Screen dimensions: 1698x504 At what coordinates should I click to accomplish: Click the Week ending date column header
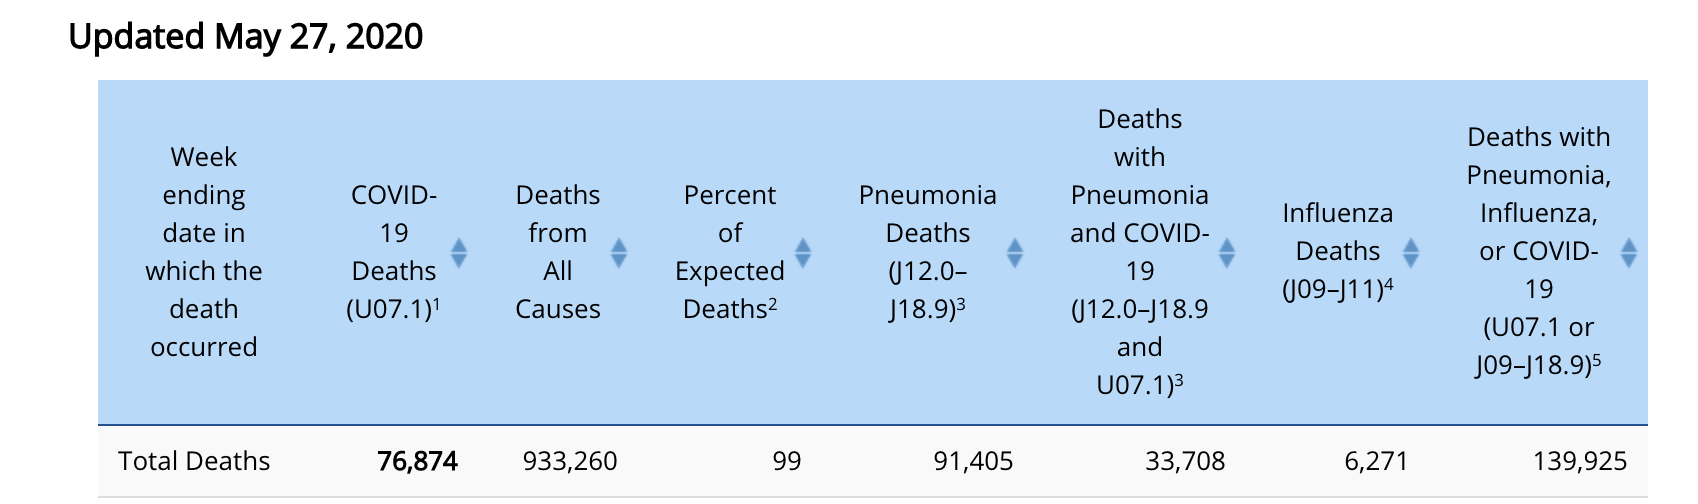coord(204,252)
